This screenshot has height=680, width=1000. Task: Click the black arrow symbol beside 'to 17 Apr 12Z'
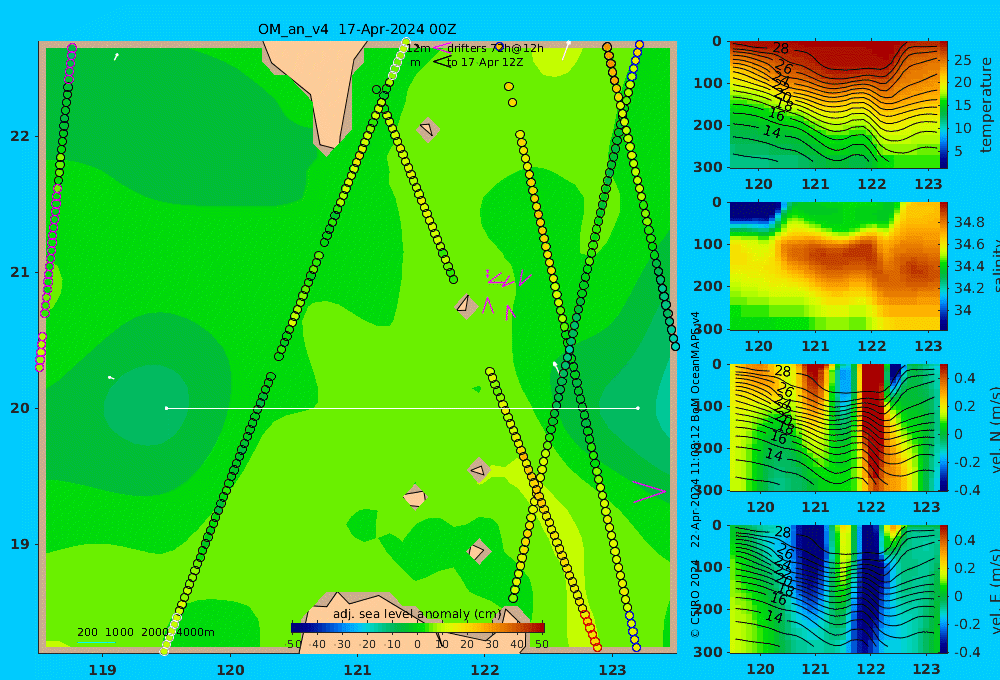(x=442, y=62)
